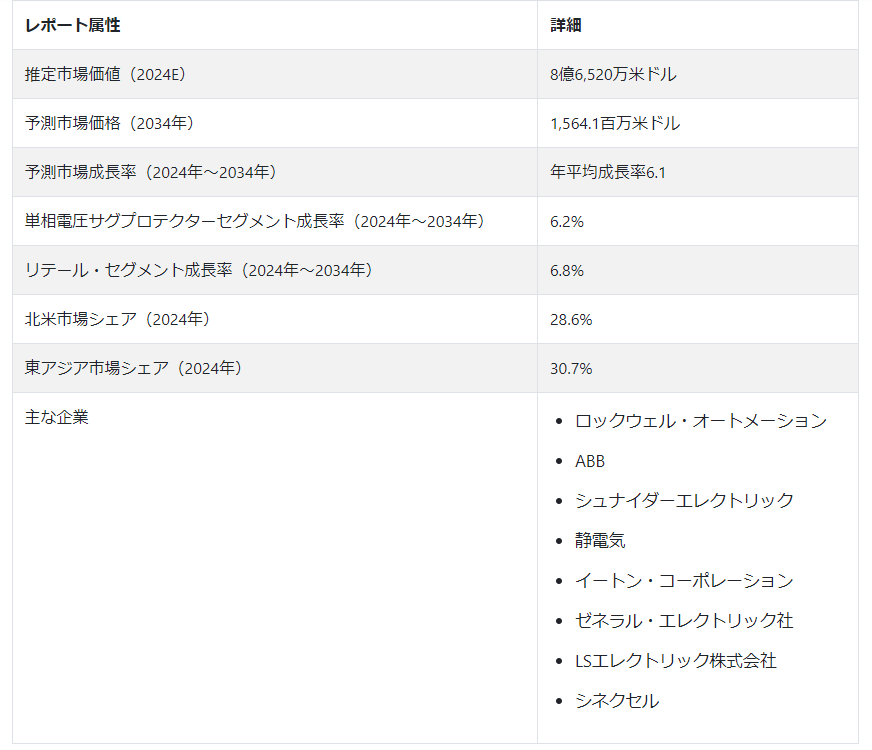872x750 pixels.
Task: Click the 8億6,520万米ドル value cell
Action: point(613,74)
